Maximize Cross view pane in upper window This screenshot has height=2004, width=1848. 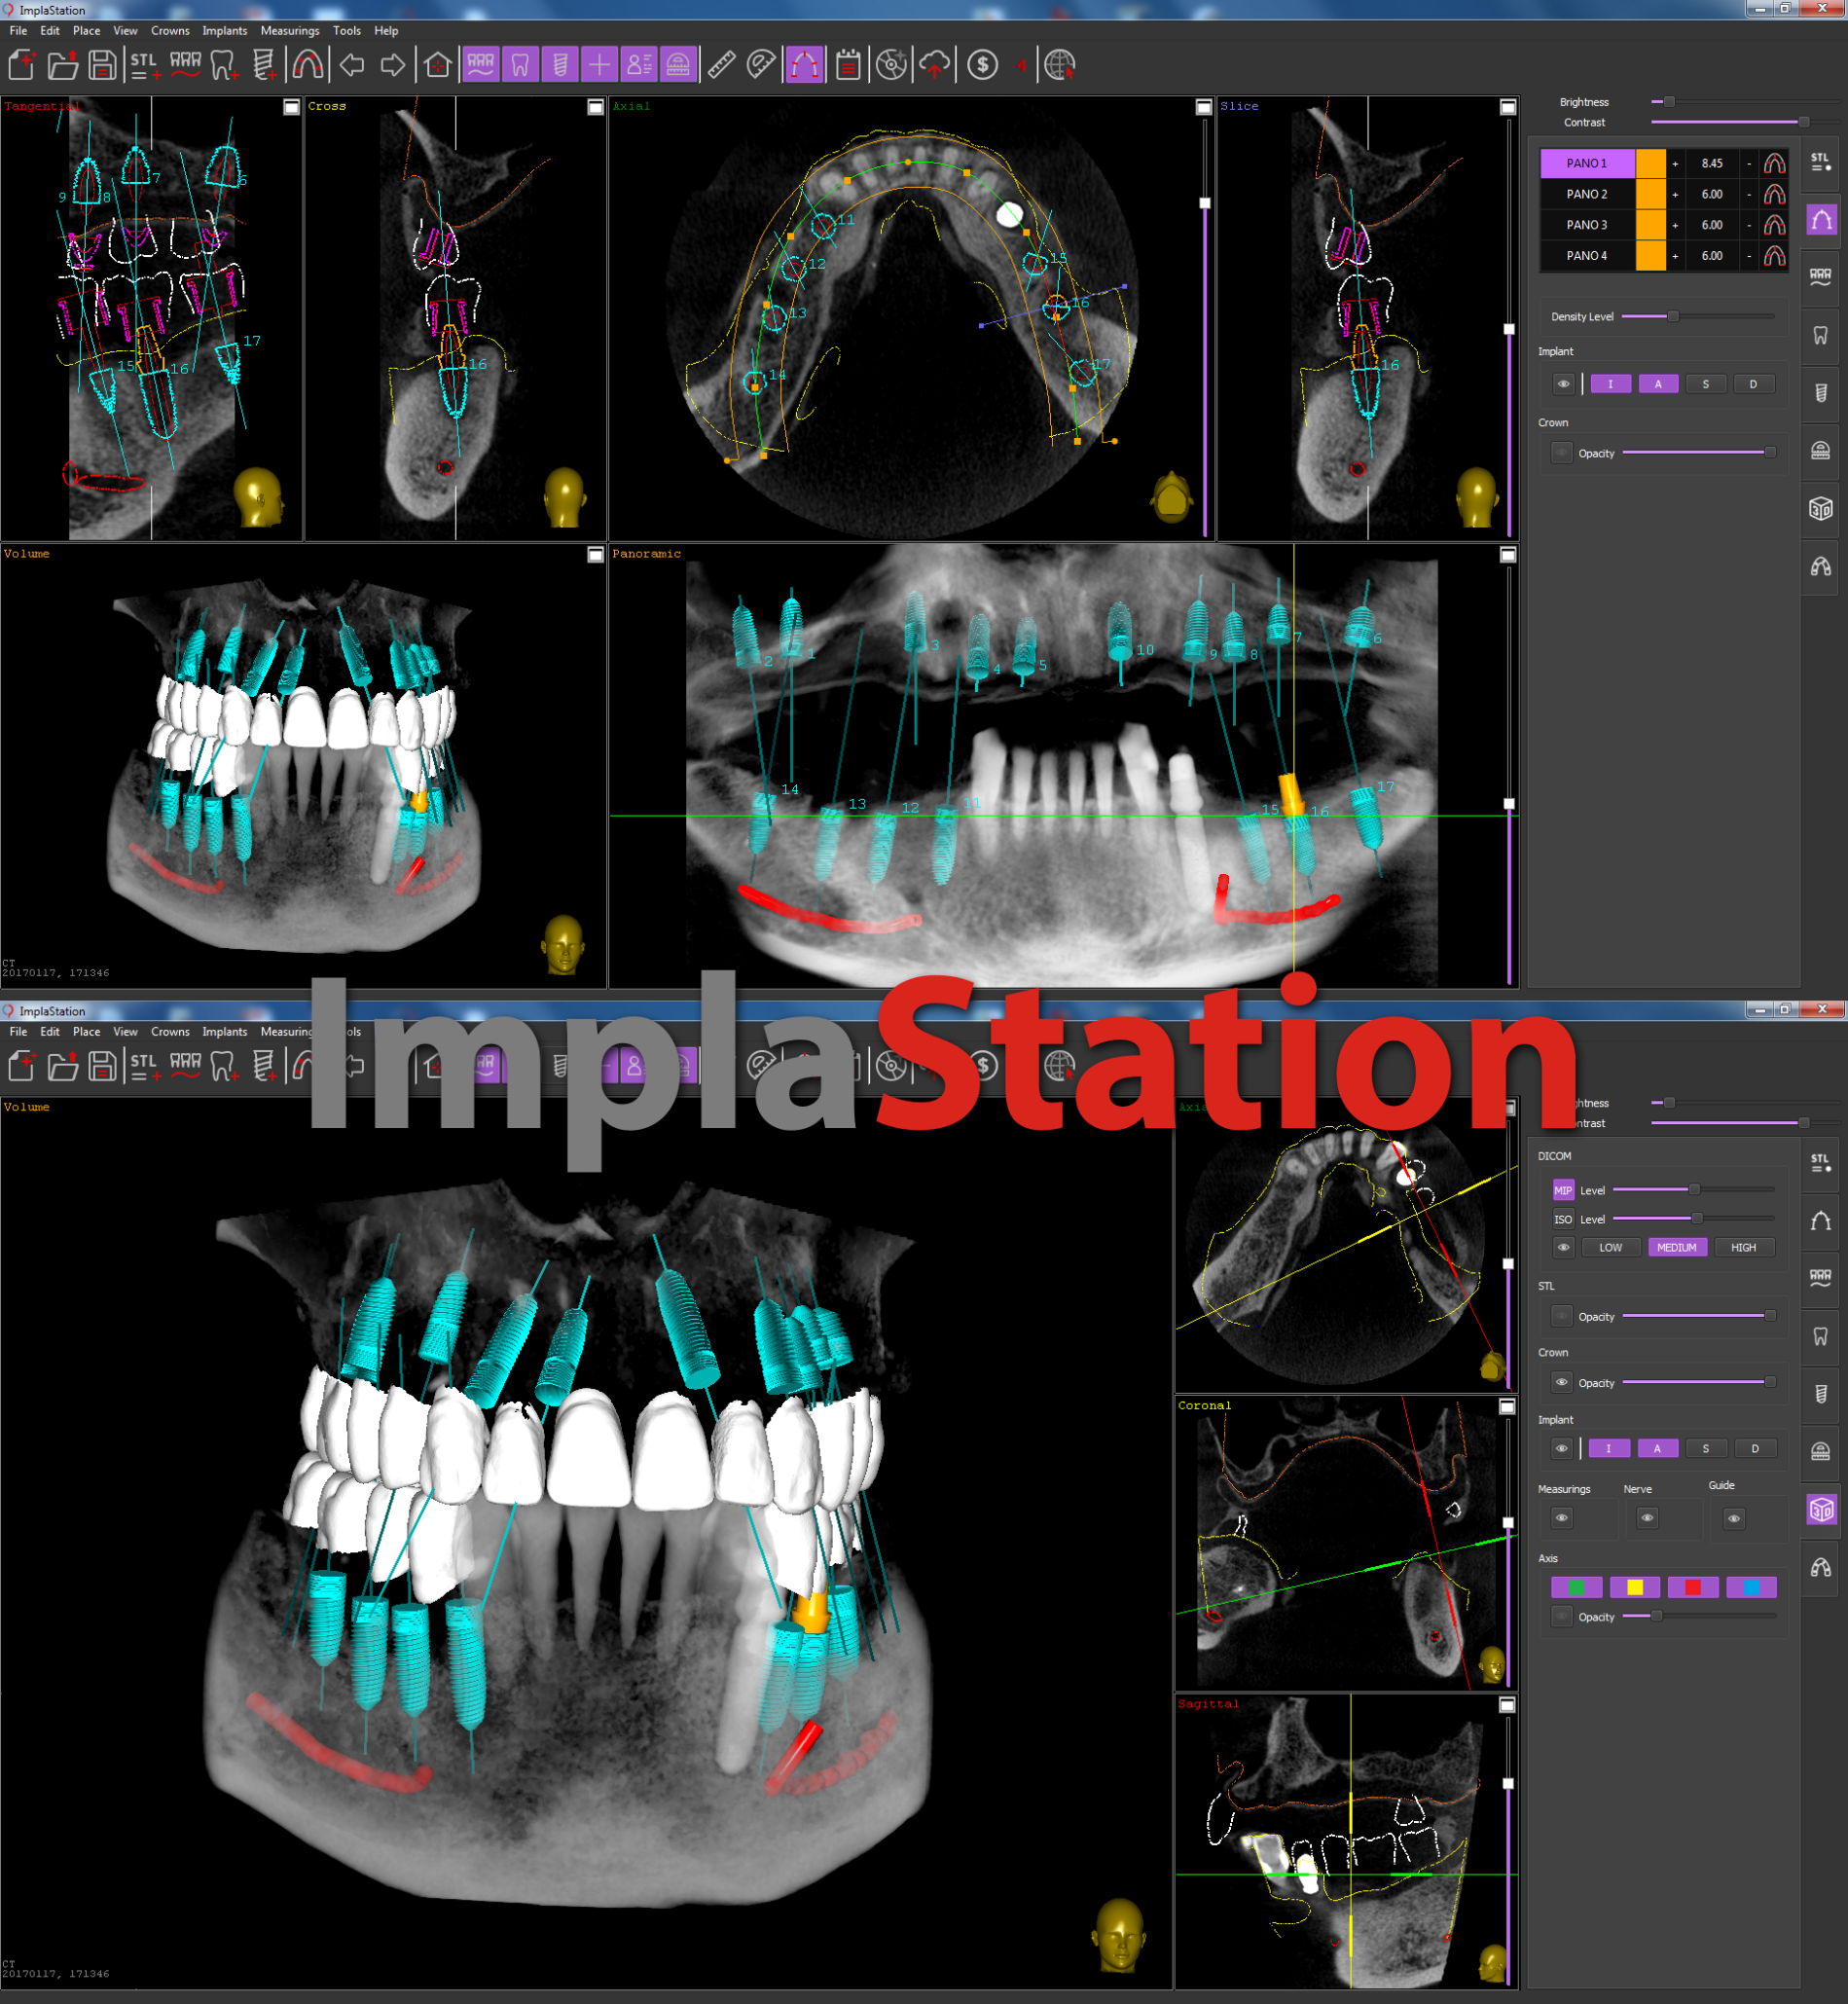[596, 107]
